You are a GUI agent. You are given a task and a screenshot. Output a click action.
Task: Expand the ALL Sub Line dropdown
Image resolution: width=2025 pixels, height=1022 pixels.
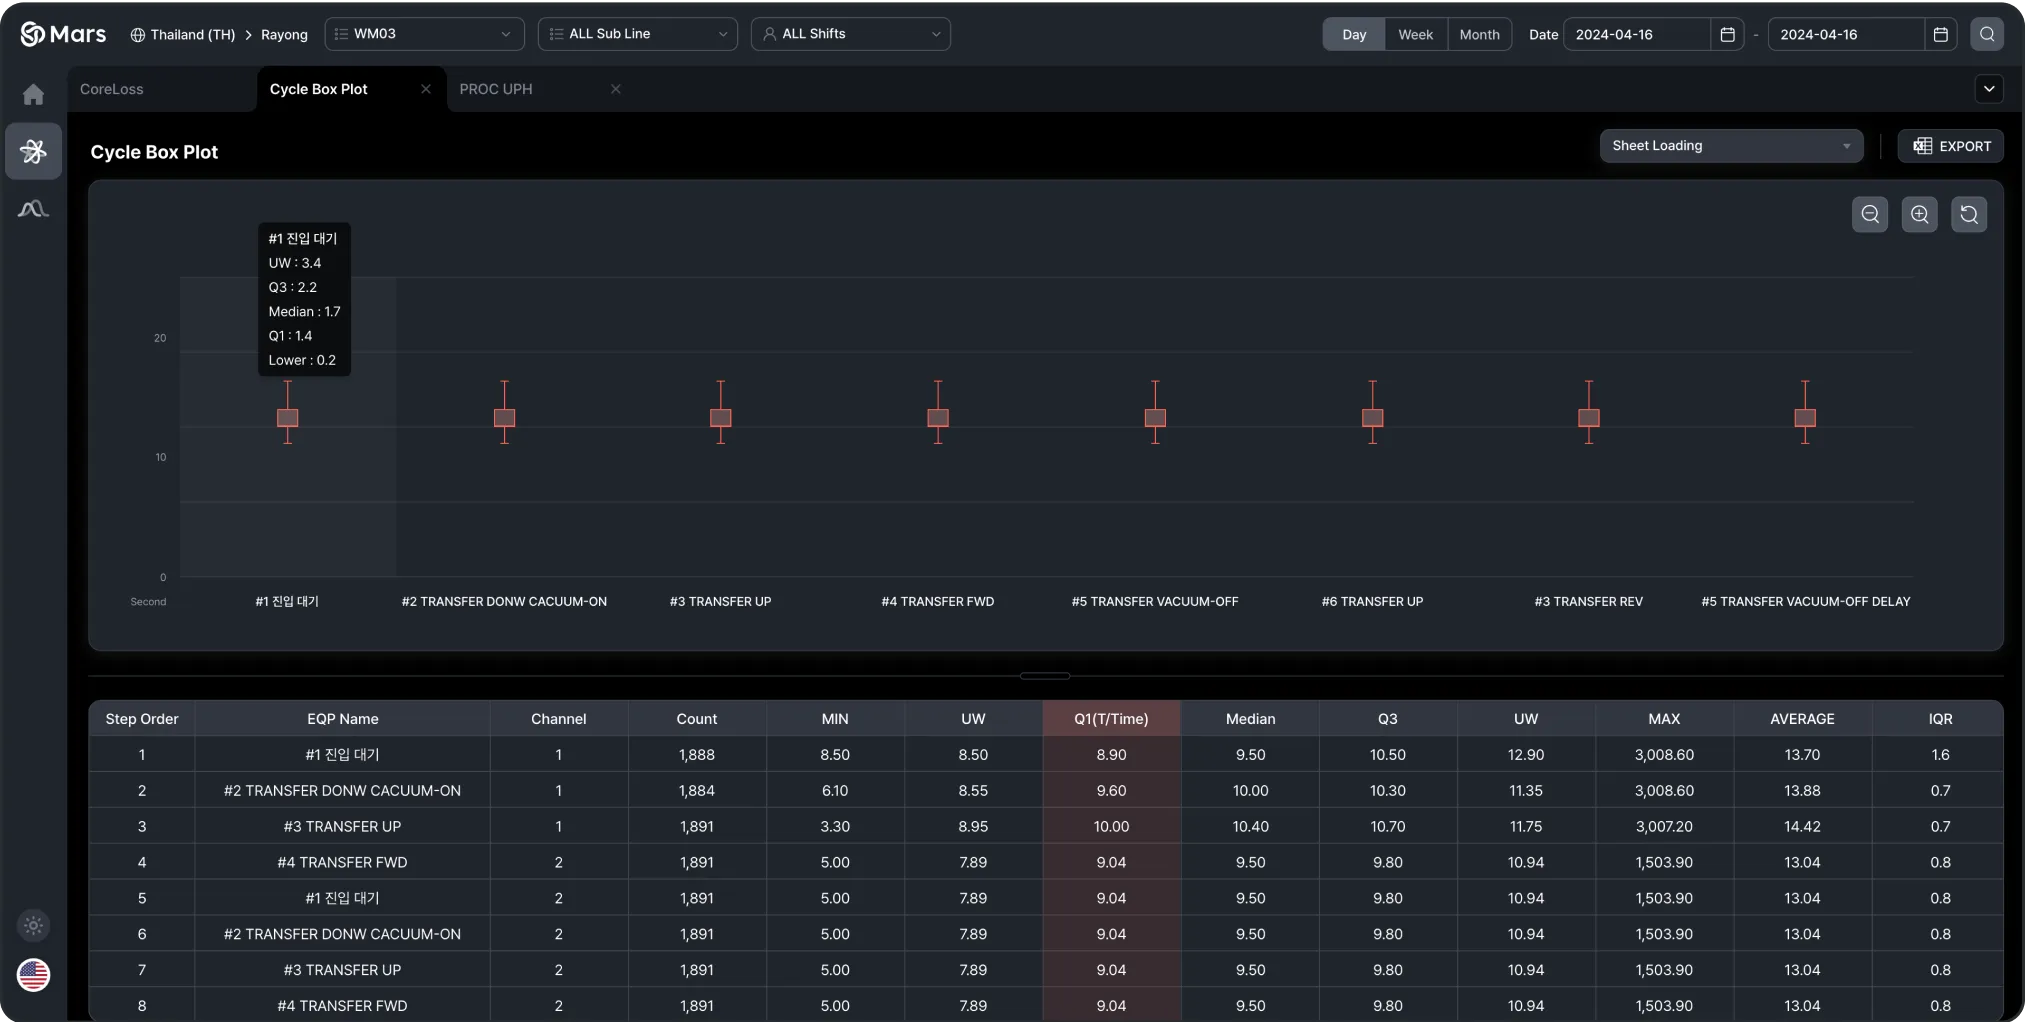(637, 34)
